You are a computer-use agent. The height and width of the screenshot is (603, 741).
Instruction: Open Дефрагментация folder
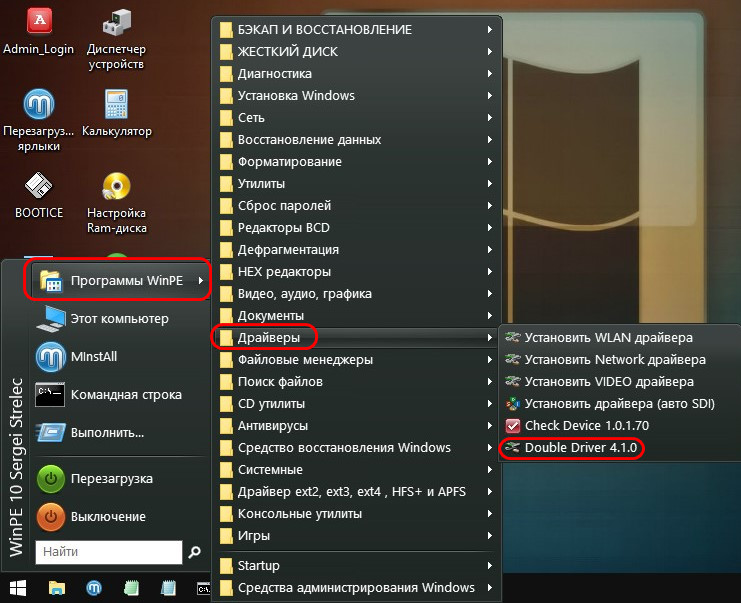pyautogui.click(x=357, y=250)
